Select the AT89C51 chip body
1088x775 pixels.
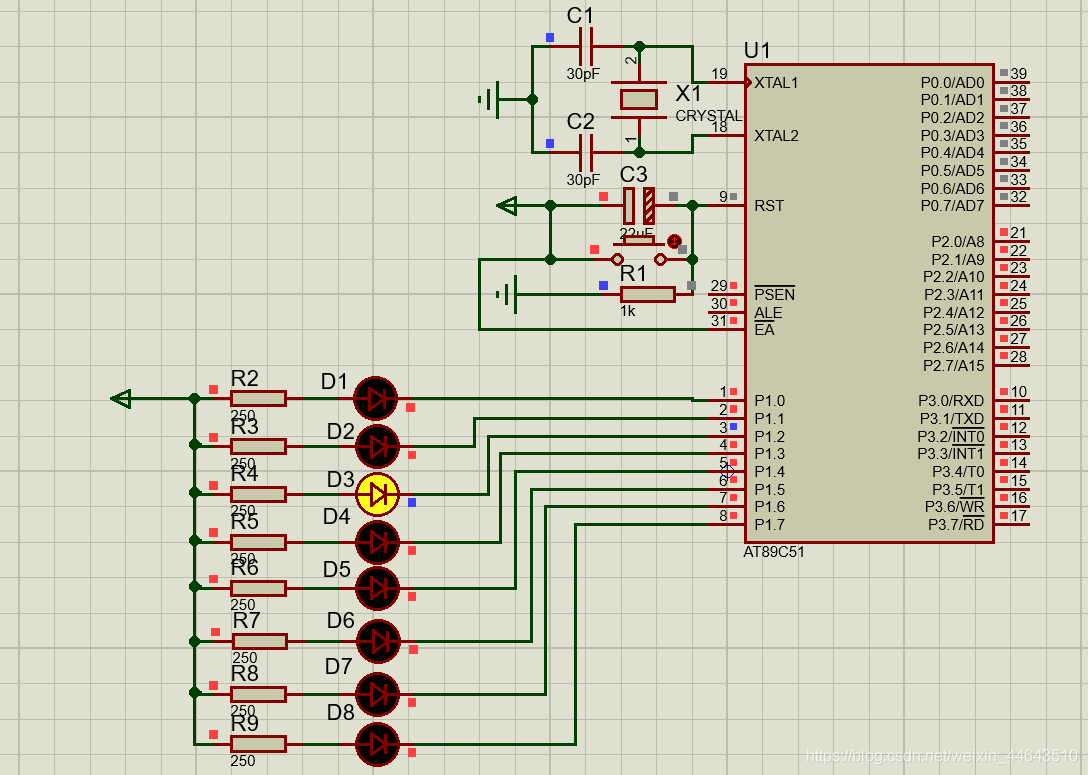click(x=869, y=304)
